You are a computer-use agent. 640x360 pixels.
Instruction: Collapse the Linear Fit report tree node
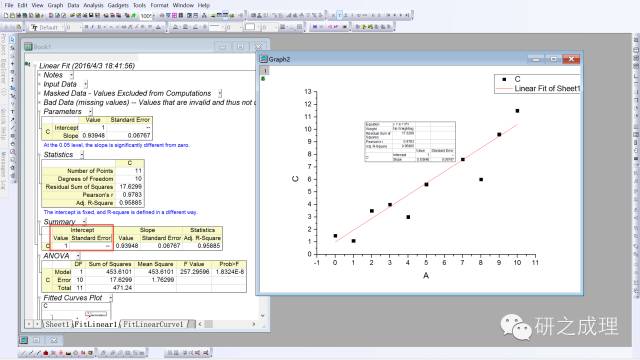[x=35, y=66]
